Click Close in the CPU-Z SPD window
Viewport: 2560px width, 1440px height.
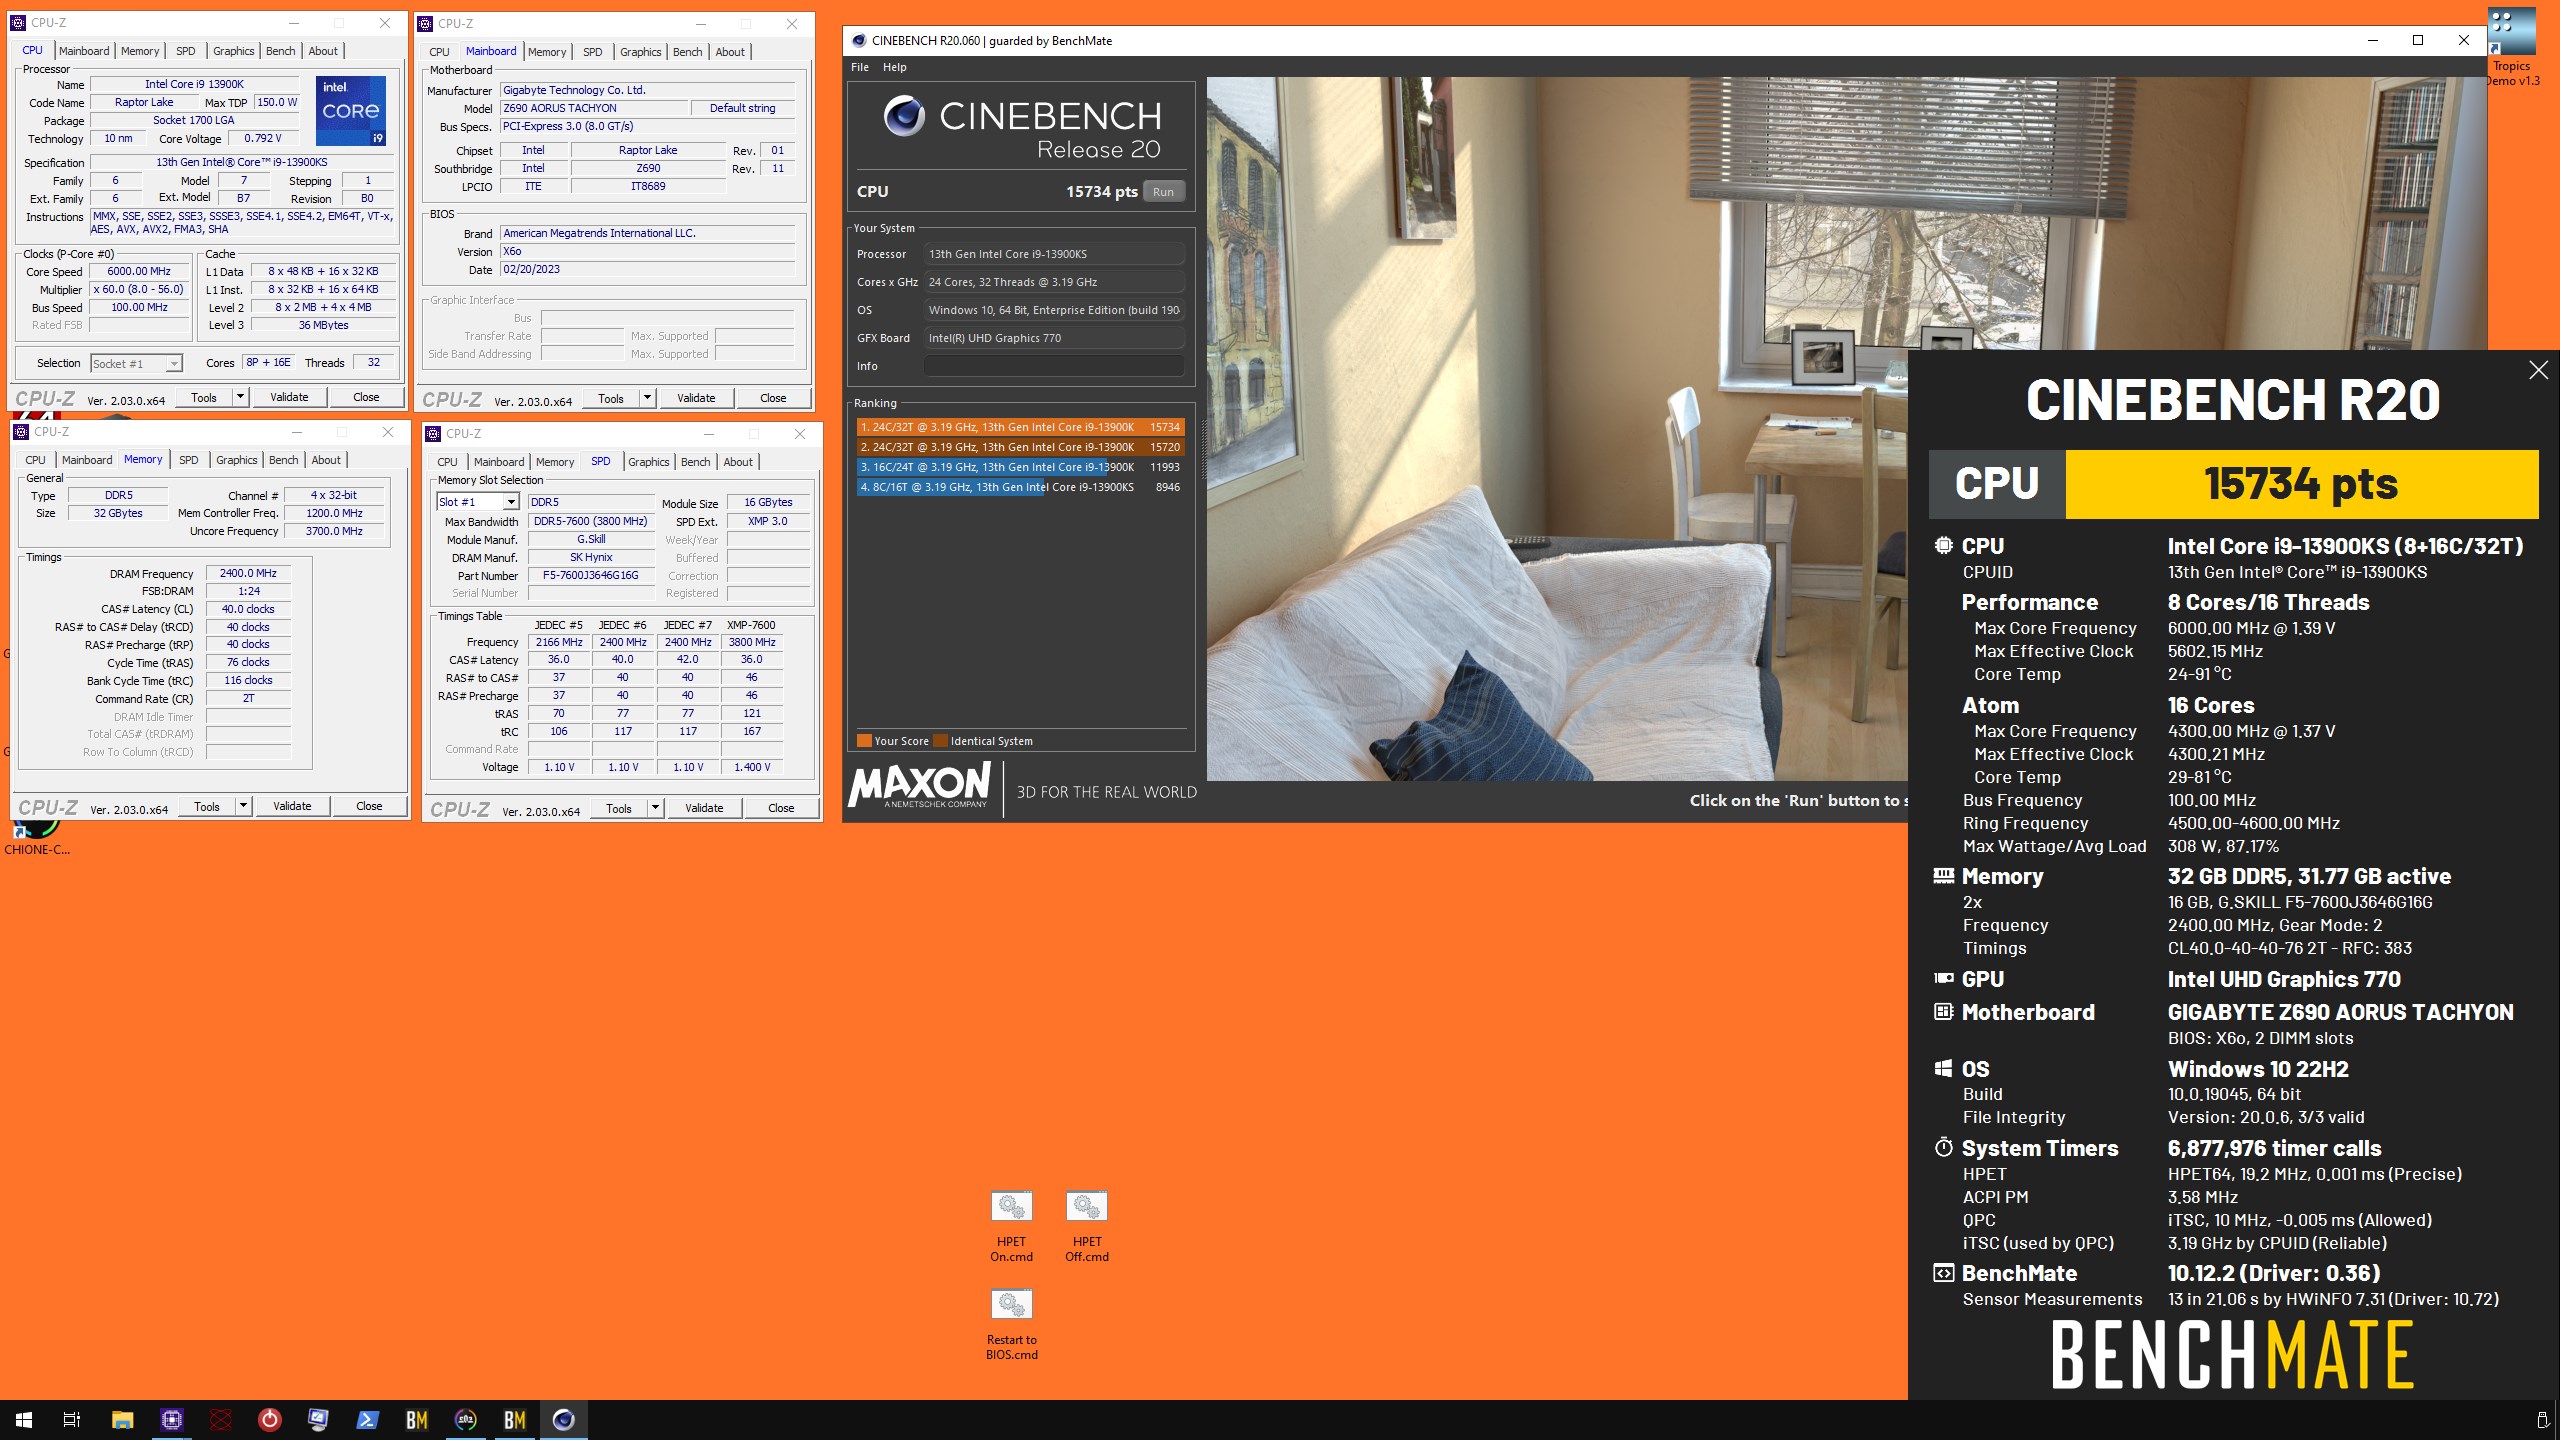click(781, 808)
